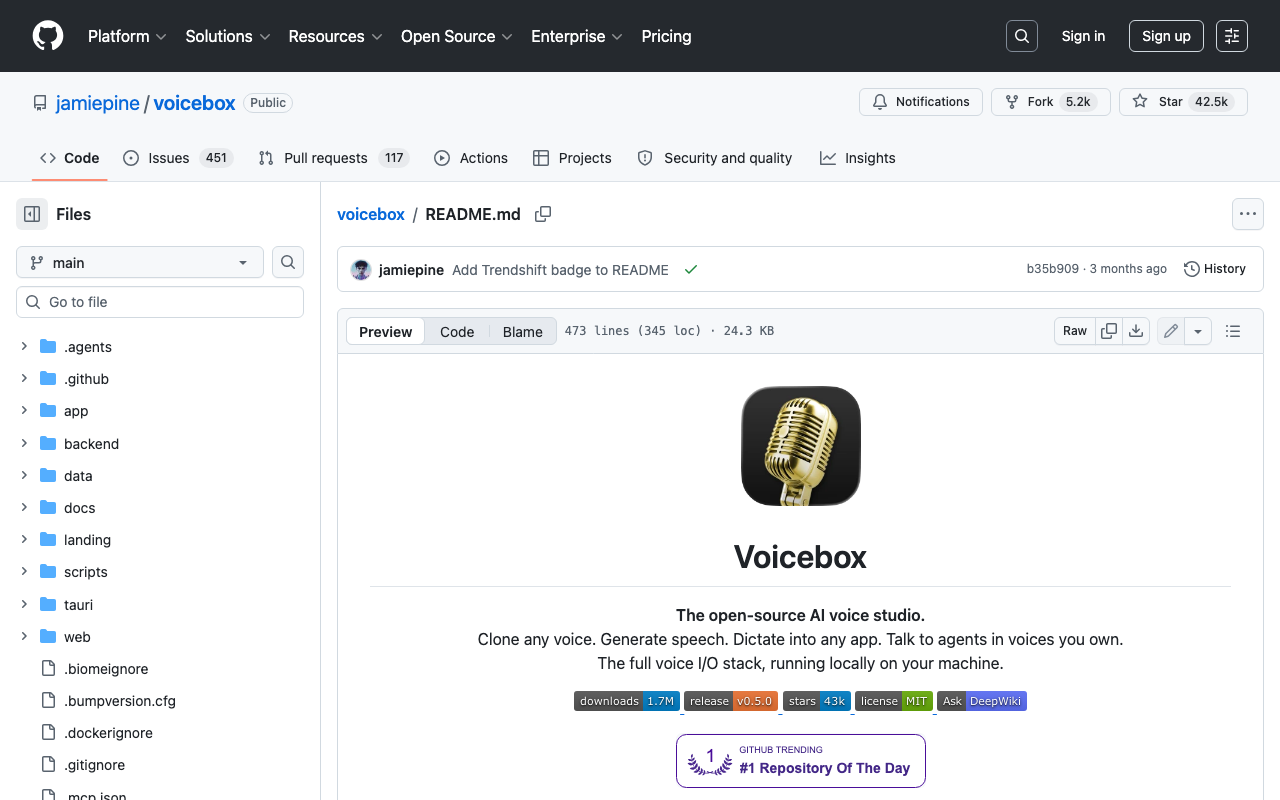Click Pricing in the top navigation
This screenshot has height=800, width=1280.
(666, 36)
